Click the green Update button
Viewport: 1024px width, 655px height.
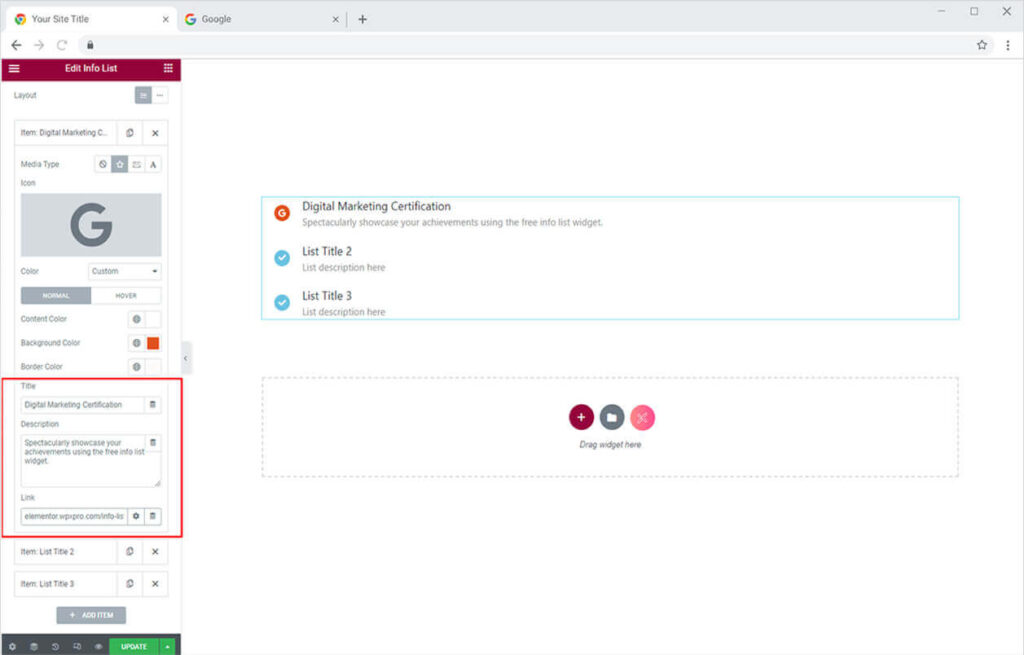[133, 646]
